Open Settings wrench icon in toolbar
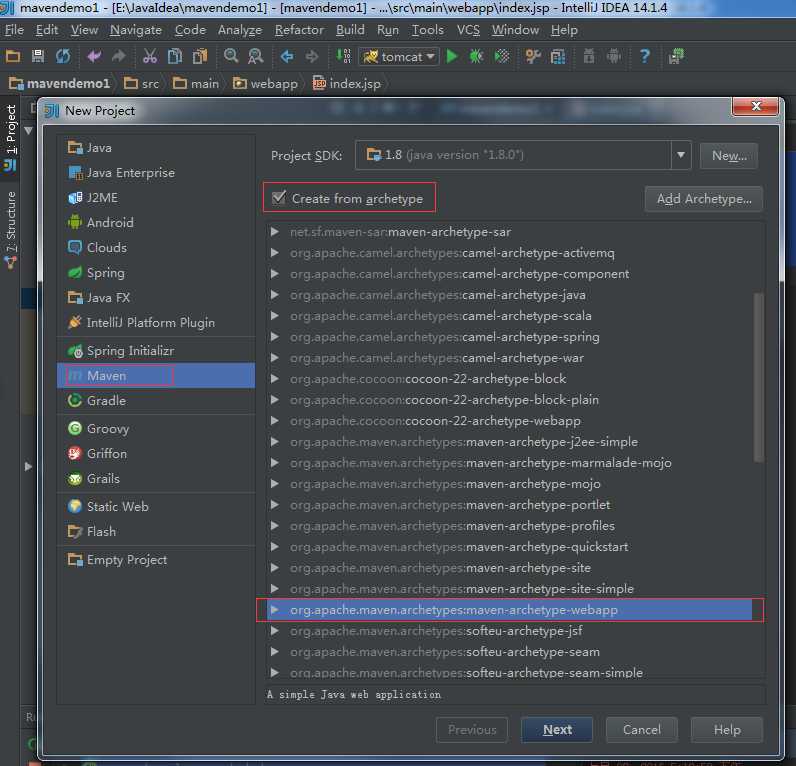Screen dimensions: 796x766 click(x=533, y=56)
